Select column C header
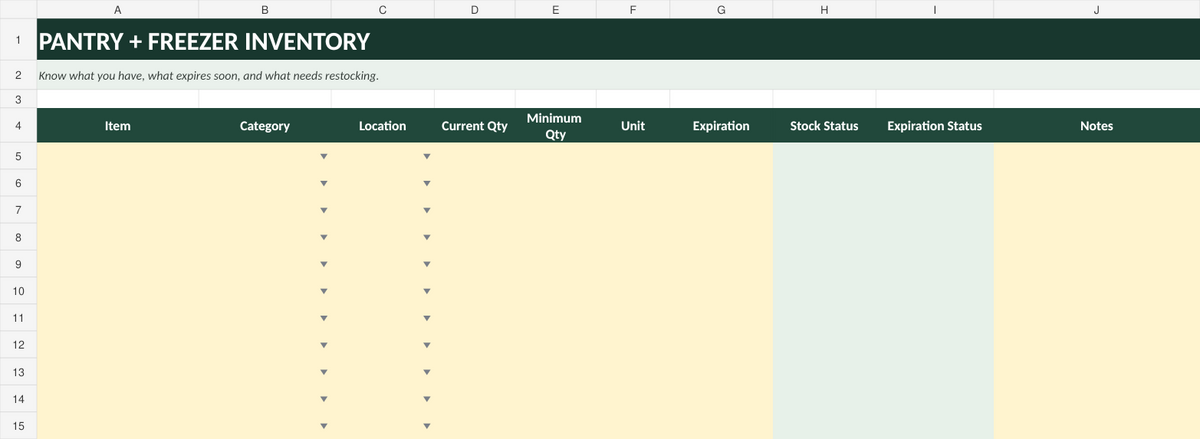Viewport: 1200px width, 439px height. pos(383,10)
